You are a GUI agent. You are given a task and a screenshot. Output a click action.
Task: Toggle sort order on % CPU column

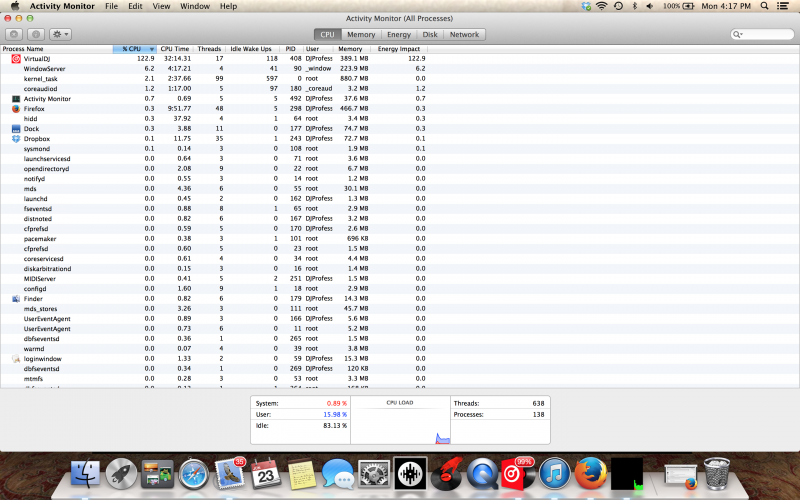135,49
